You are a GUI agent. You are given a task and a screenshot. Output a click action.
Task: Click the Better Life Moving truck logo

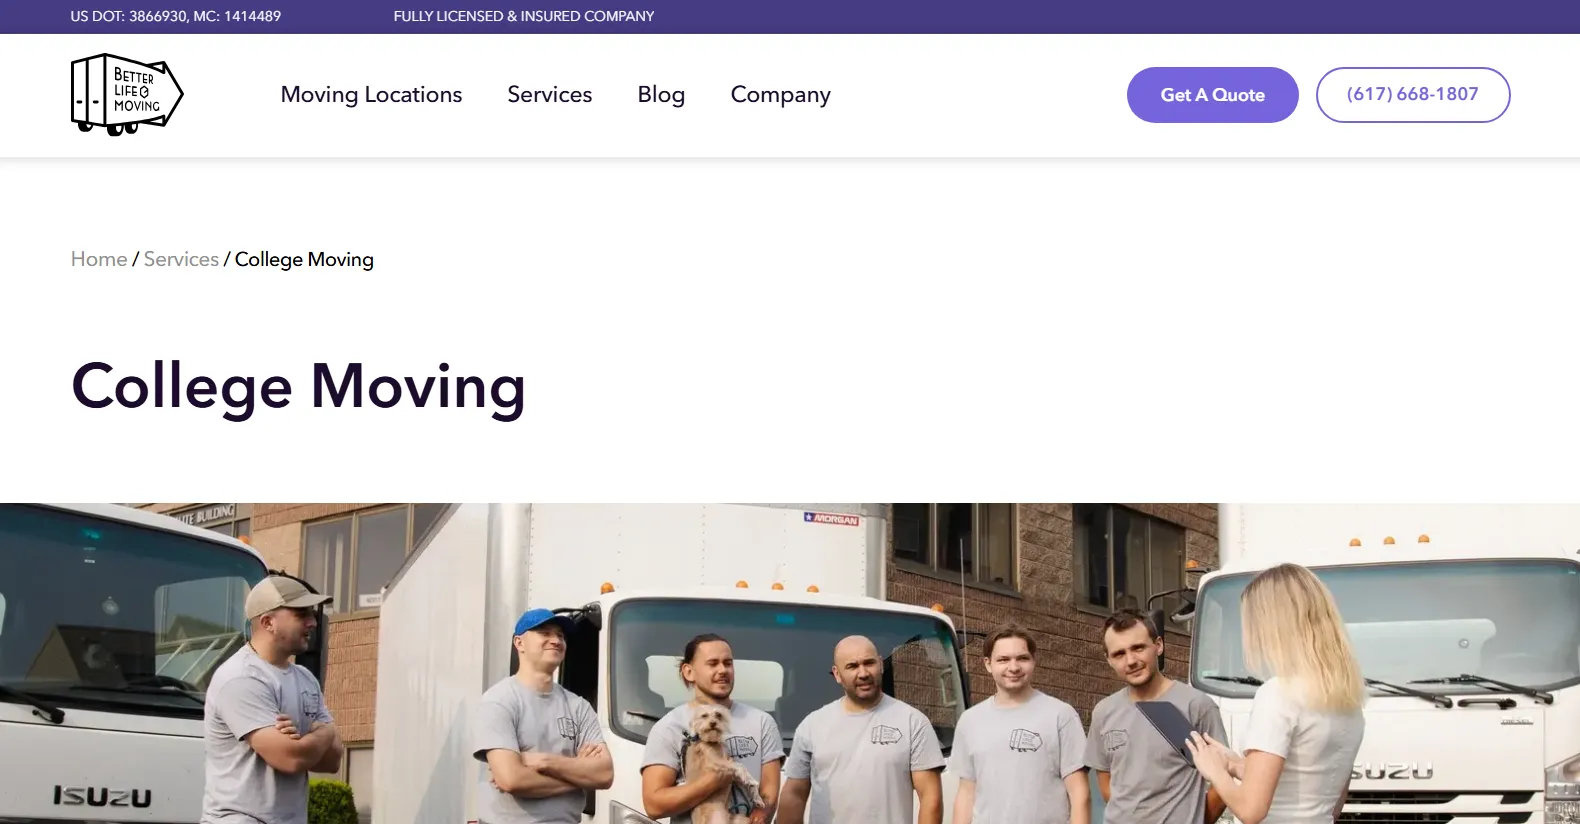(x=127, y=95)
